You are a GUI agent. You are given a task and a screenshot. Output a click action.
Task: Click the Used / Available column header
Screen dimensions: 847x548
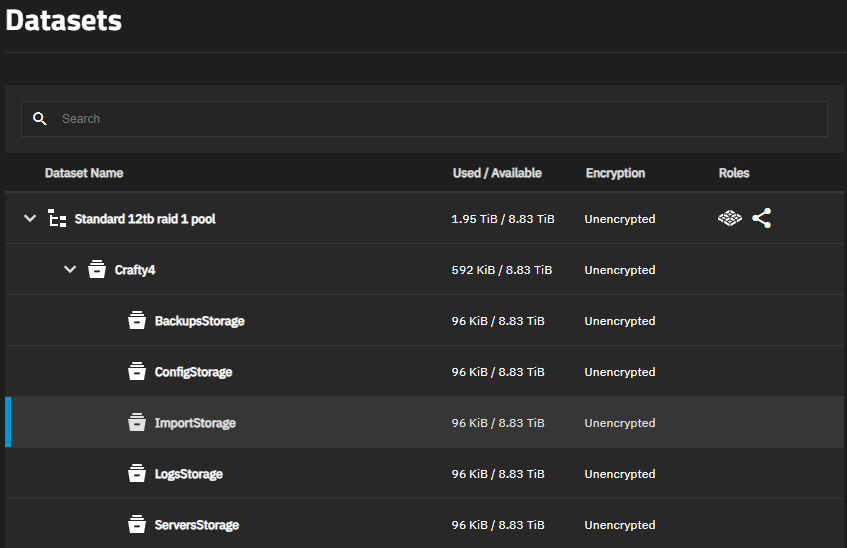pos(497,173)
